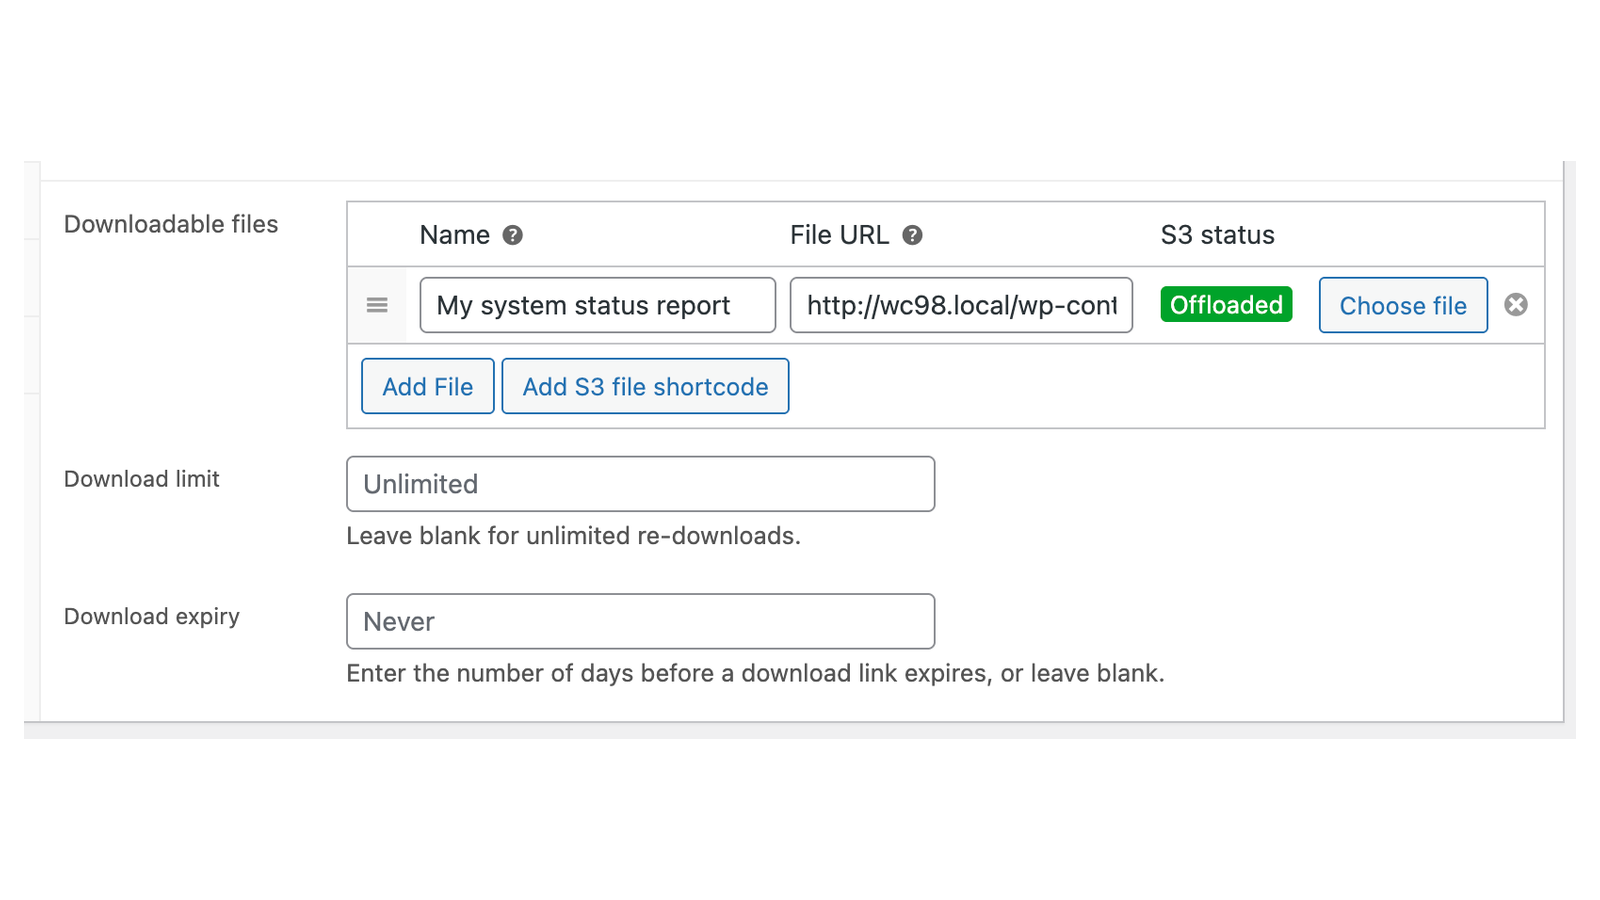The height and width of the screenshot is (900, 1600).
Task: Click the Download expiry input field
Action: tap(641, 621)
